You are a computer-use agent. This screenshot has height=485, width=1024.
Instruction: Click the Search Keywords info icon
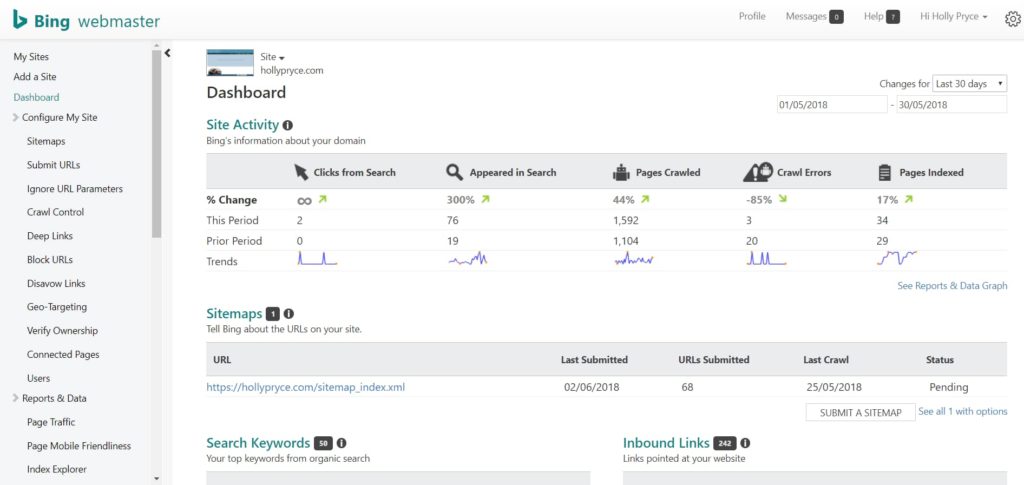click(x=341, y=443)
